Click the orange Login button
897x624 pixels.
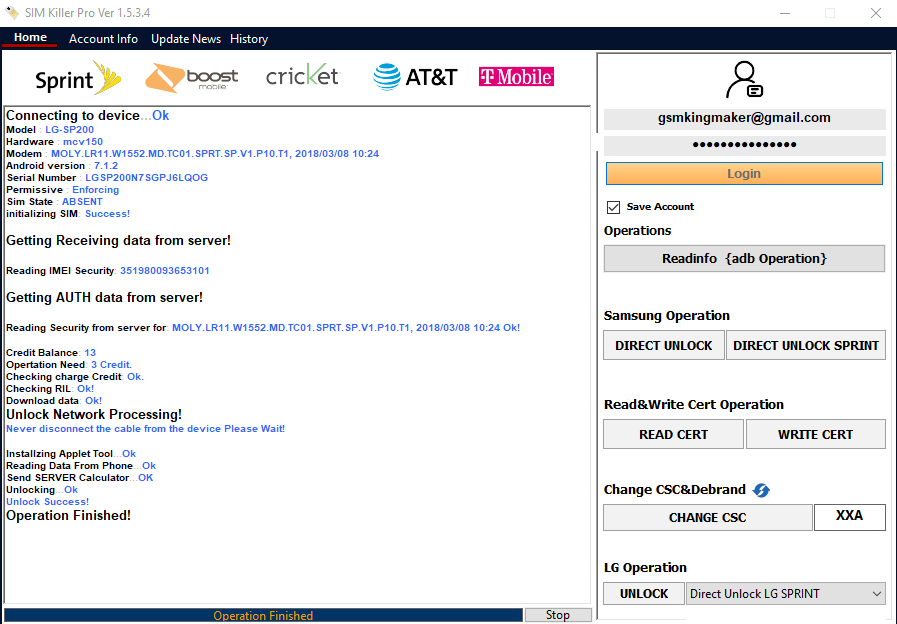coord(744,173)
